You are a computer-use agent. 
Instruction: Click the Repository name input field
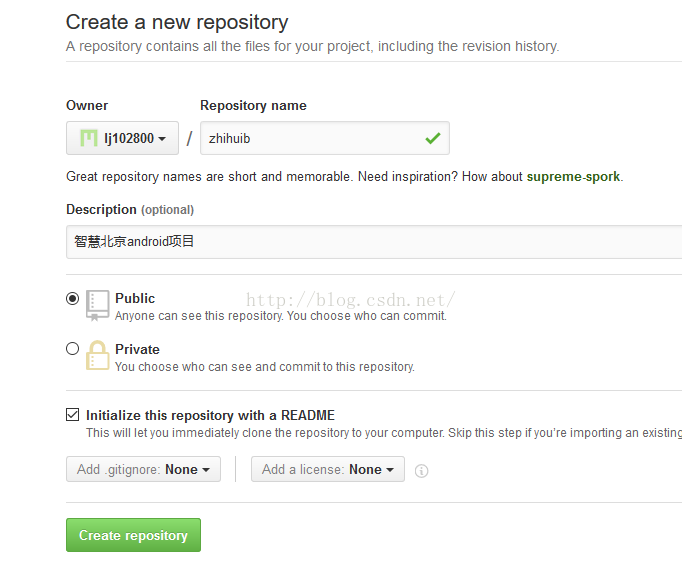point(310,139)
